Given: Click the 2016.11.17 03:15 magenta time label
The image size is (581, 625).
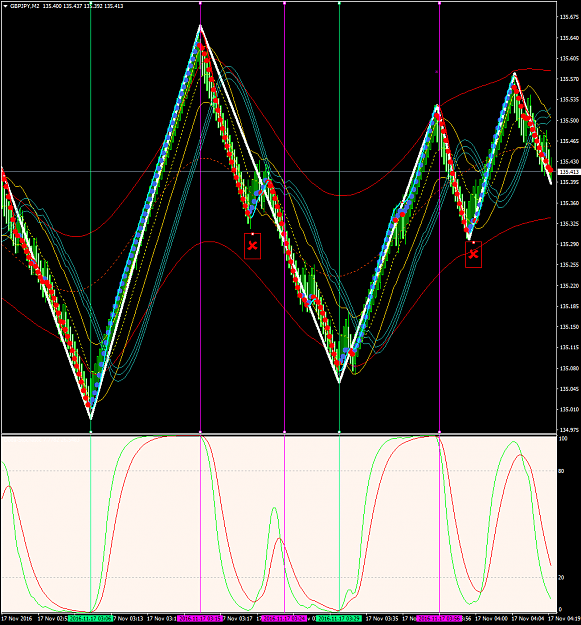Looking at the screenshot, I should click(x=200, y=619).
